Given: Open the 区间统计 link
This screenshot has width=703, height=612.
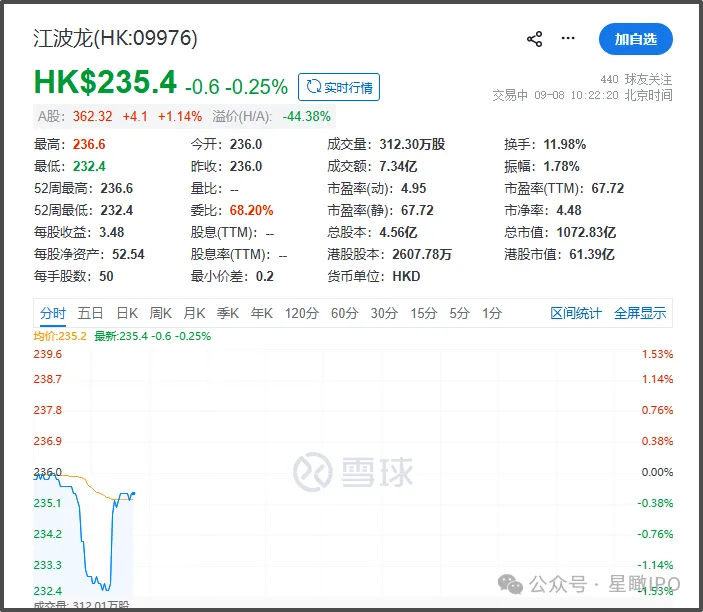Looking at the screenshot, I should click(576, 313).
